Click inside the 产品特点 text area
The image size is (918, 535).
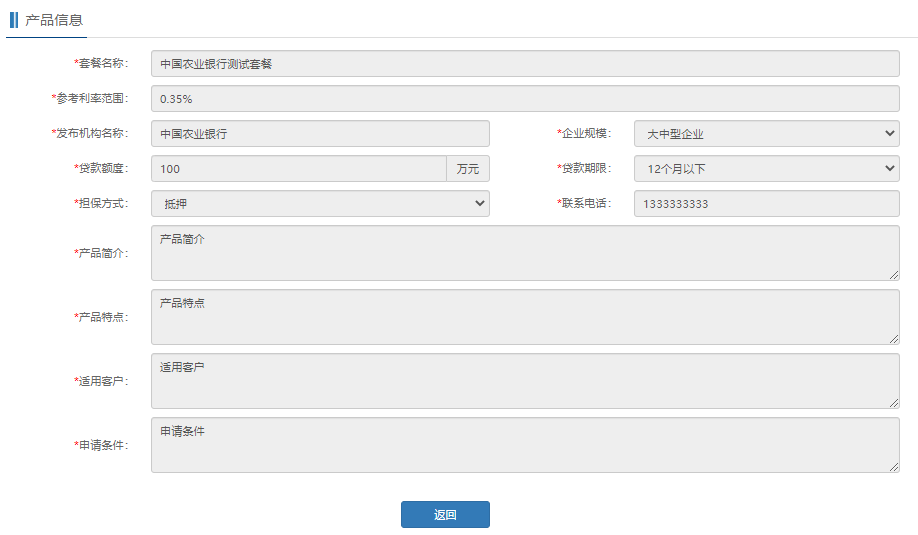pyautogui.click(x=525, y=317)
